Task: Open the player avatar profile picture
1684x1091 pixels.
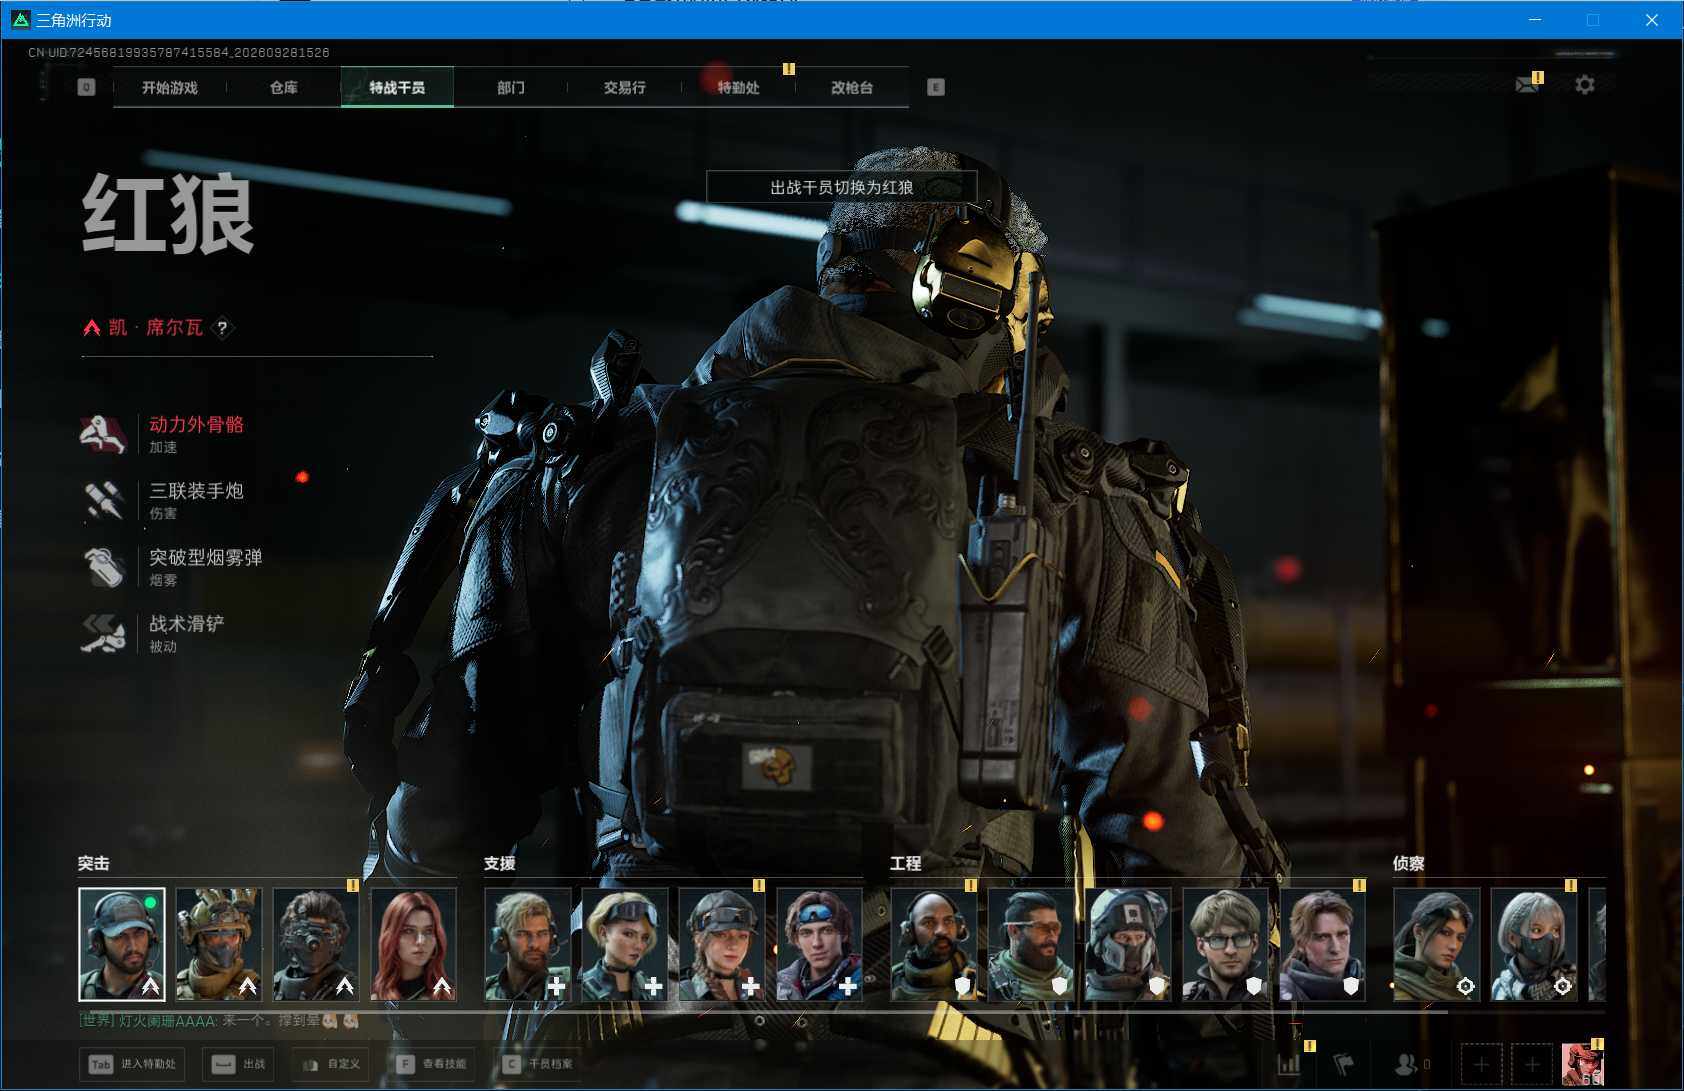Action: tap(1582, 1064)
